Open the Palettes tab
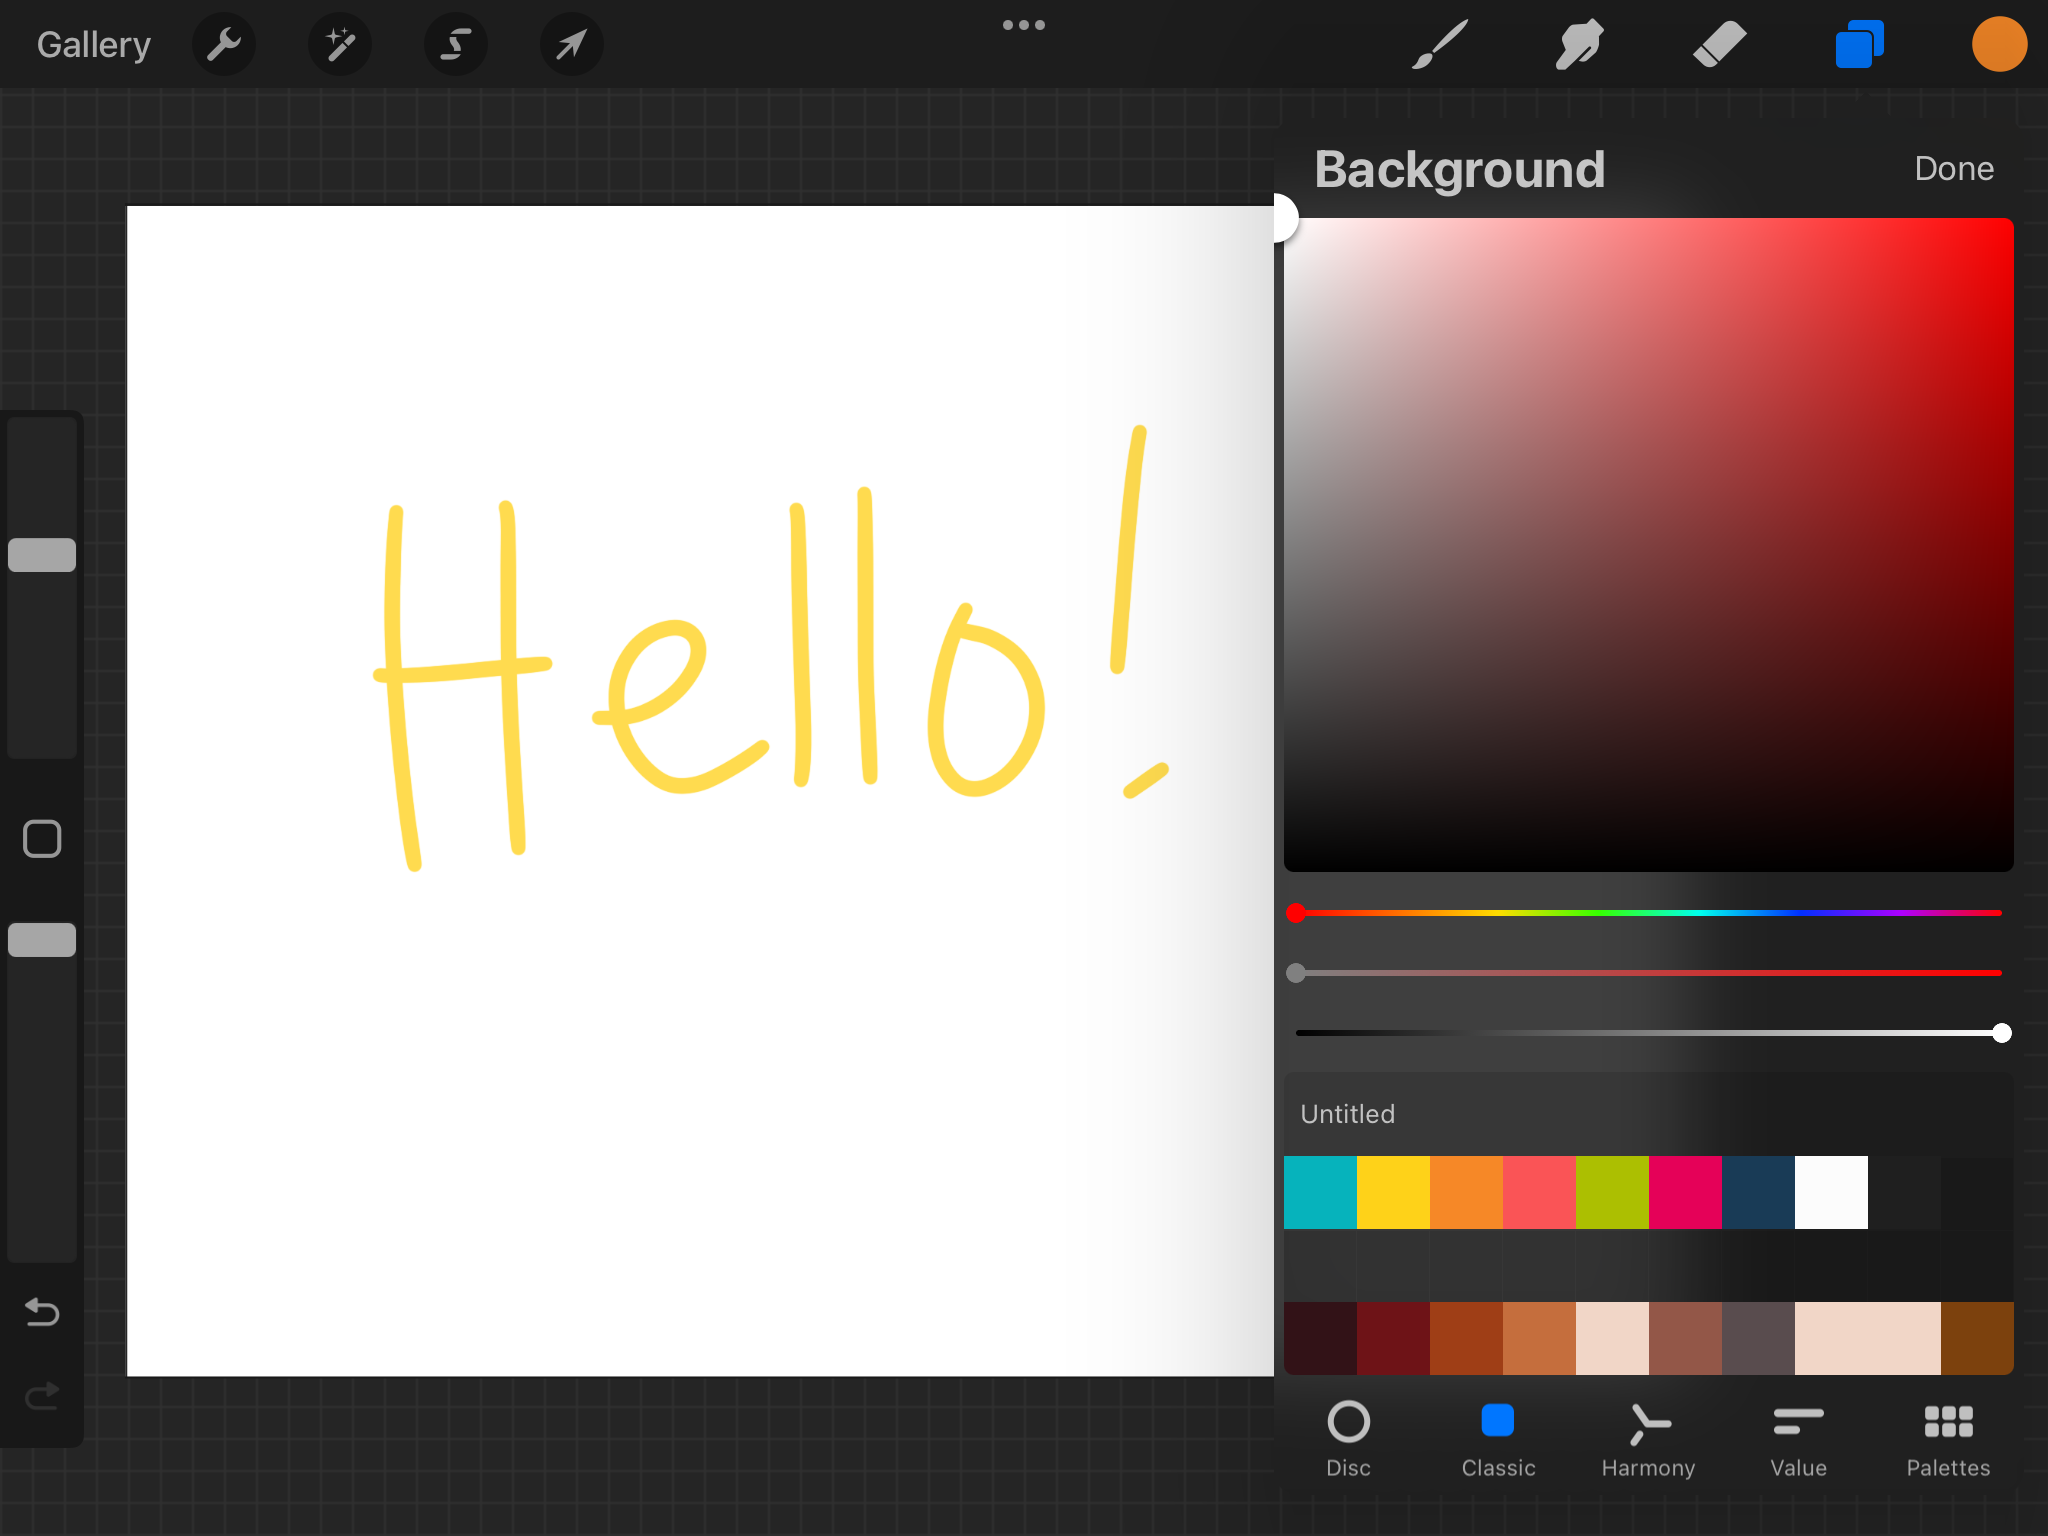This screenshot has width=2048, height=1536. [x=1948, y=1438]
